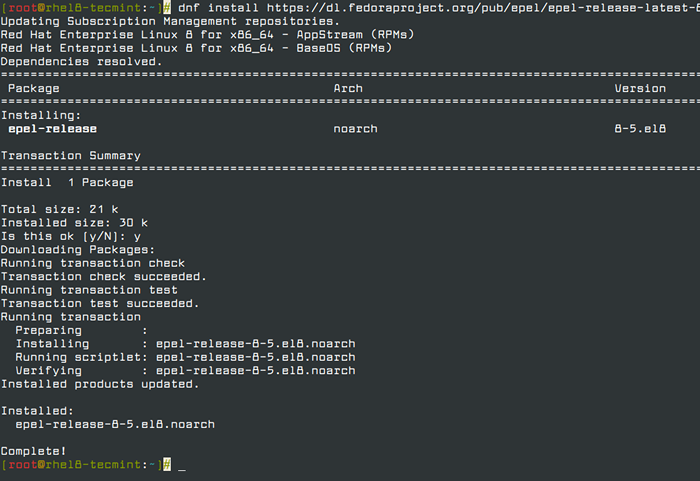This screenshot has width=700, height=481.
Task: Place cursor at the final shell prompt
Action: (x=181, y=466)
